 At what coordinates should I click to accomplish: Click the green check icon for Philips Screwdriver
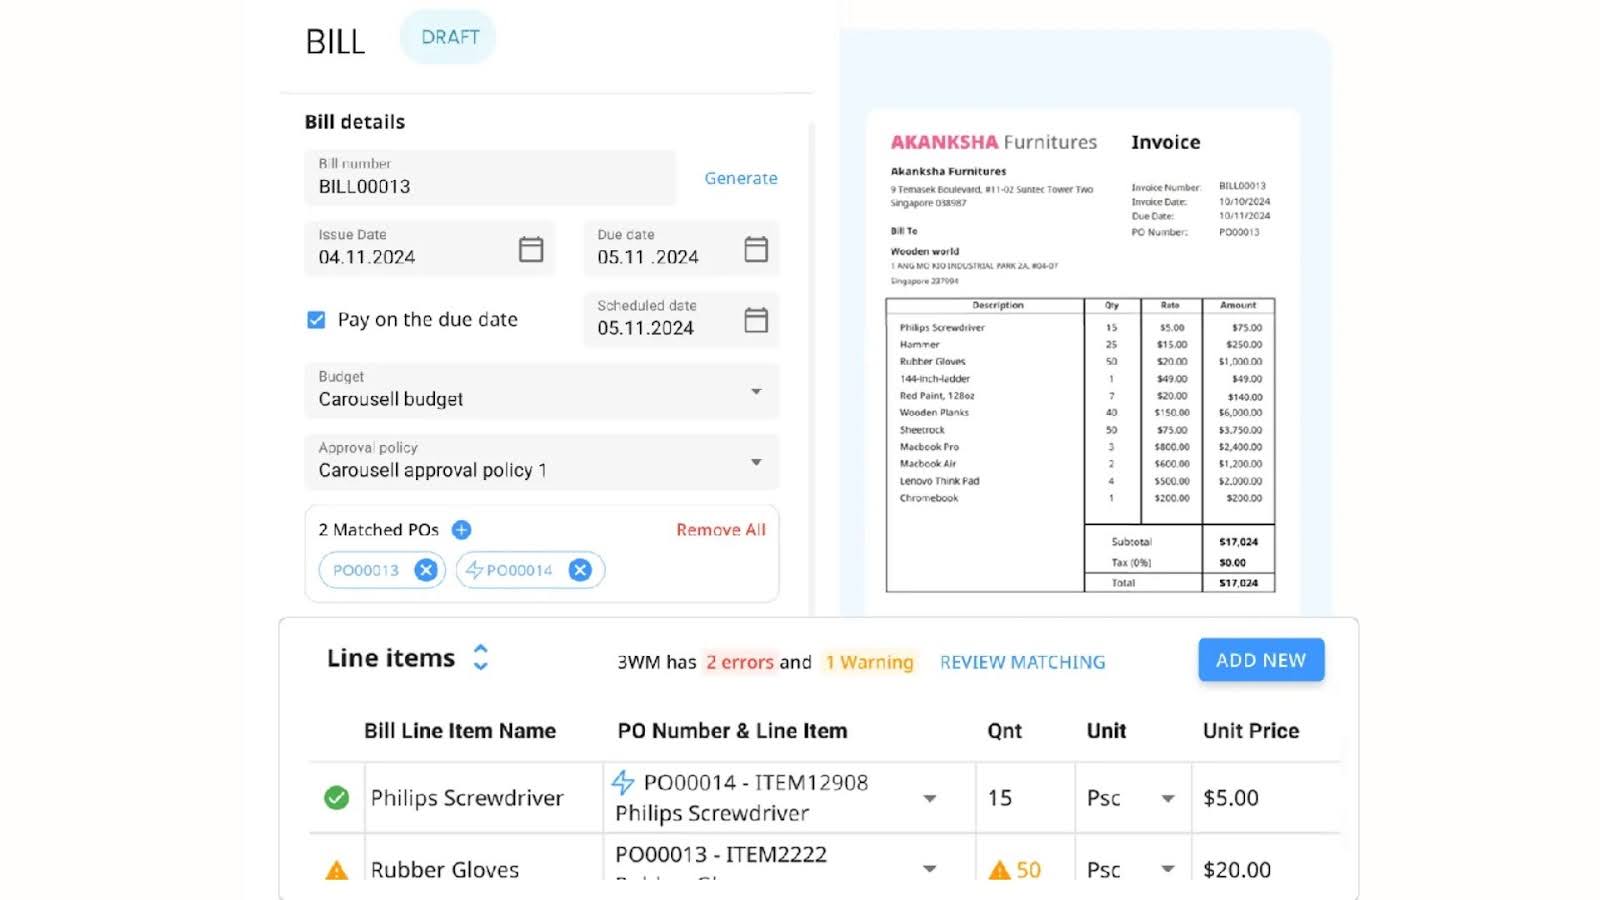(337, 798)
